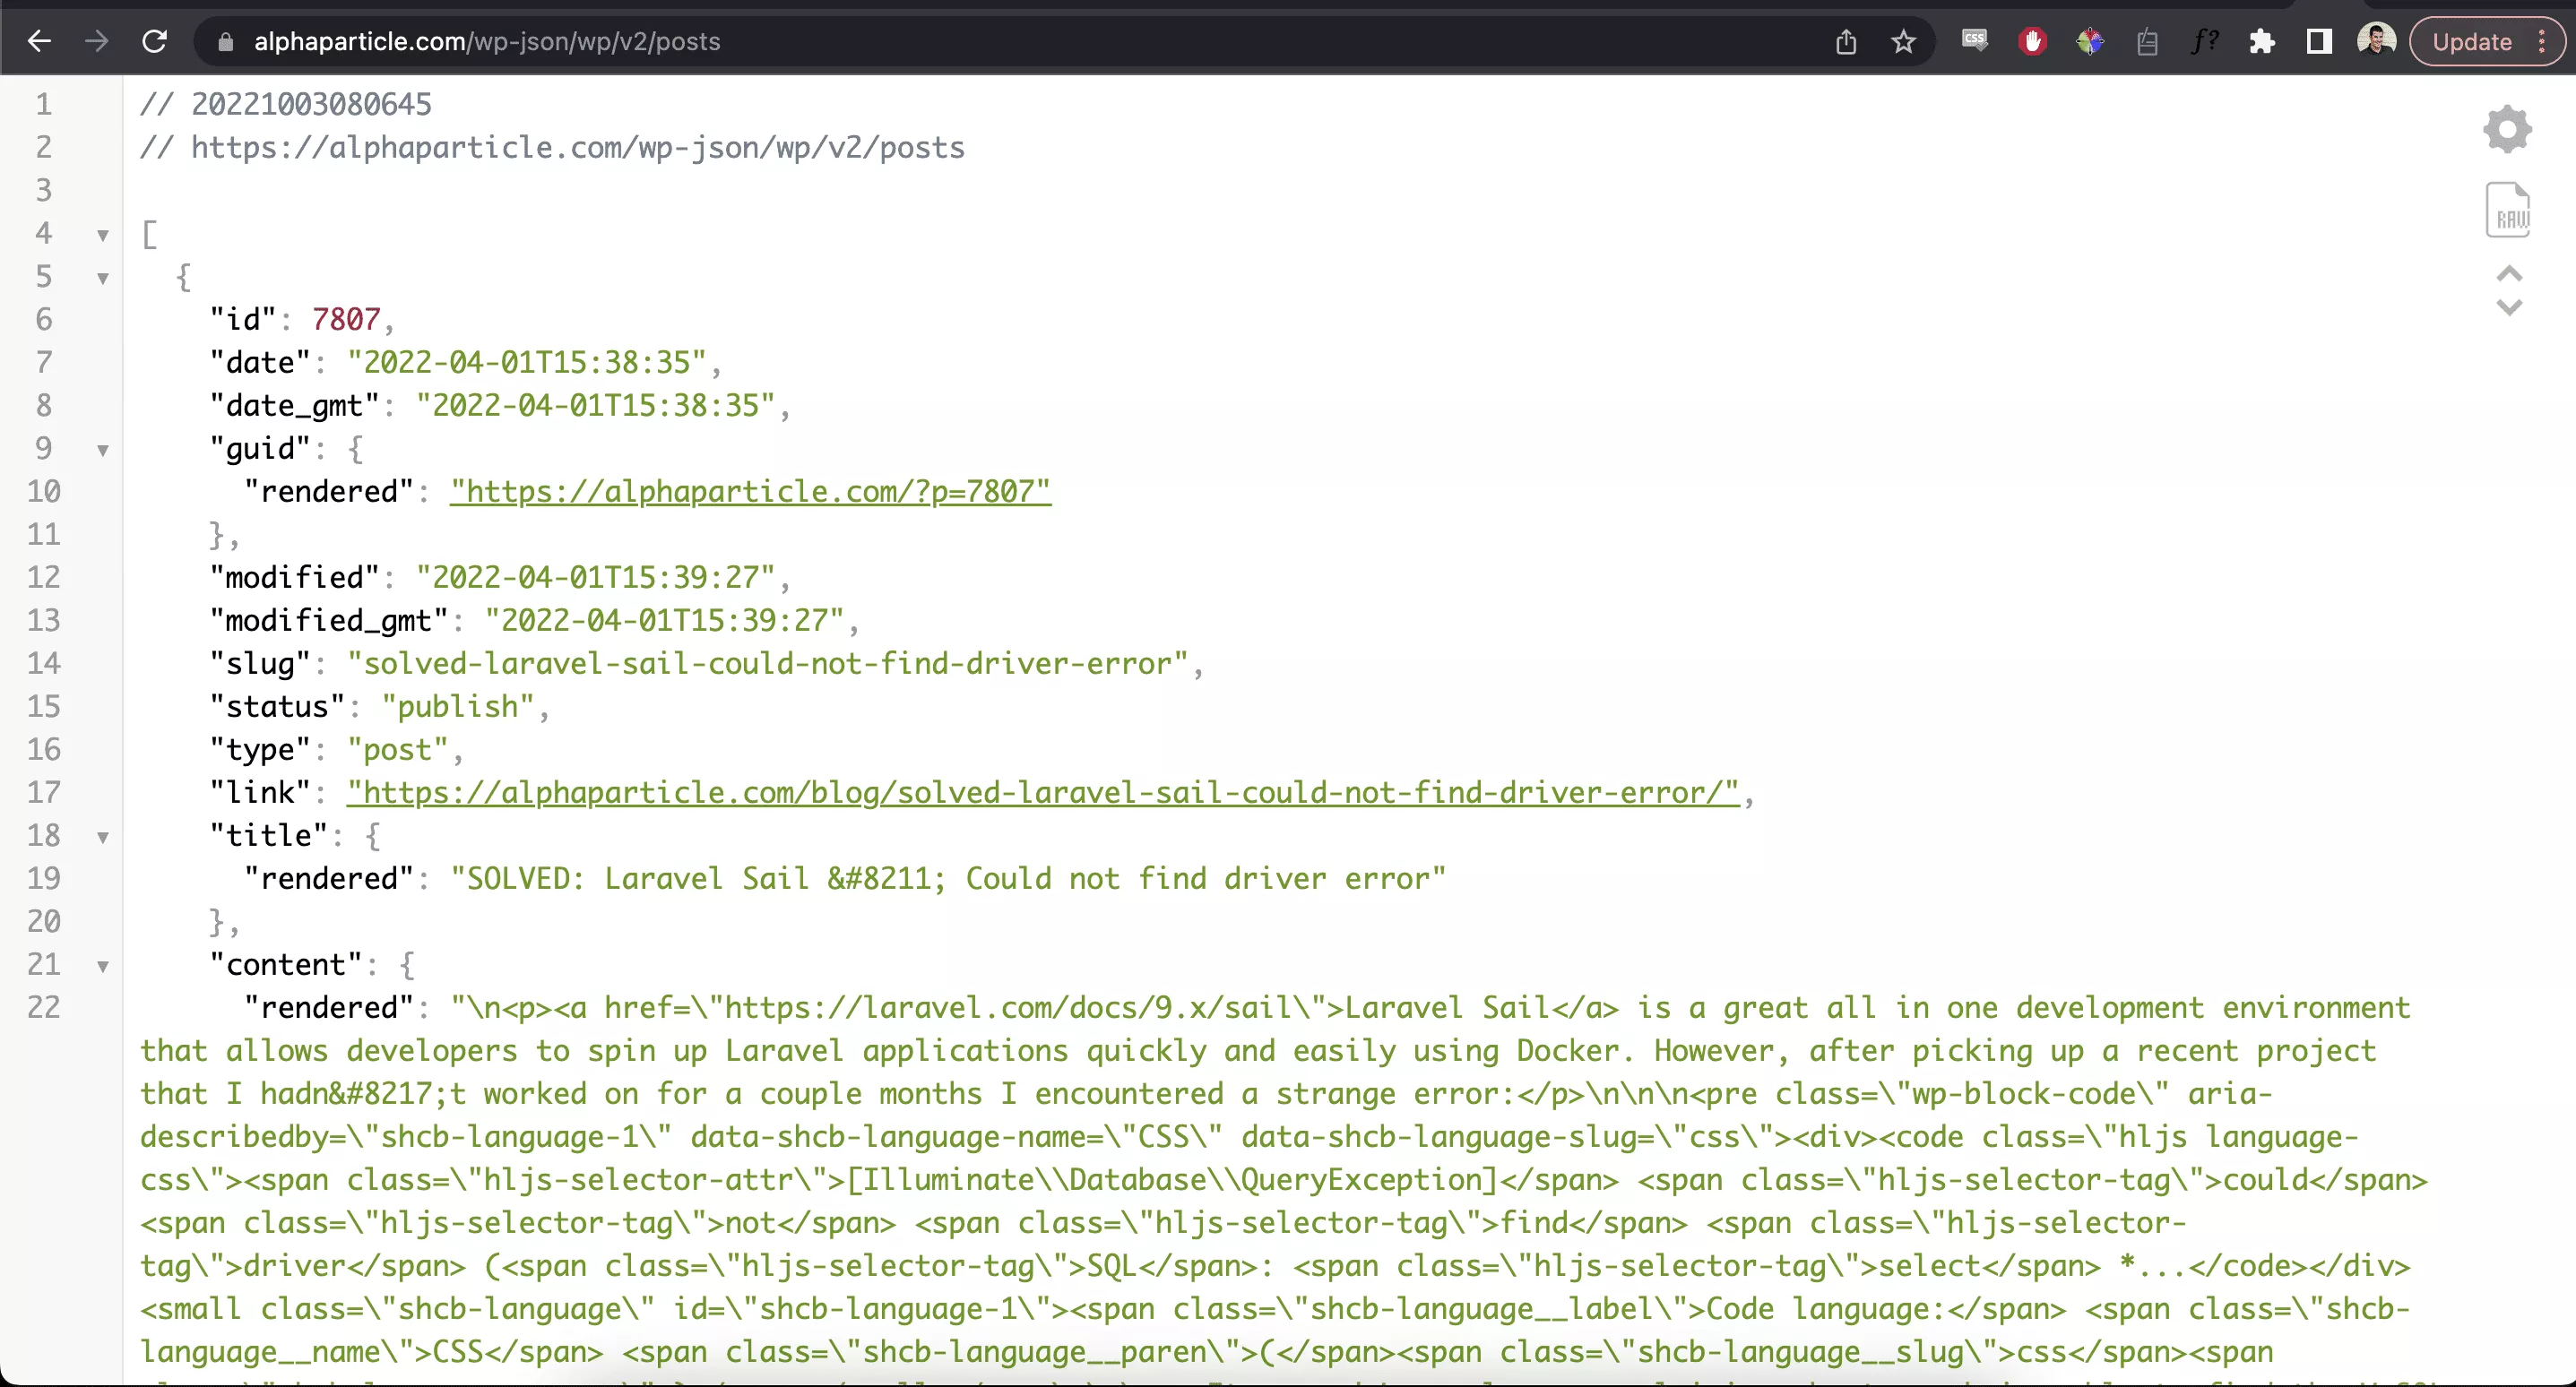Collapse the root array on line 4
Image resolution: width=2576 pixels, height=1387 pixels.
point(102,236)
